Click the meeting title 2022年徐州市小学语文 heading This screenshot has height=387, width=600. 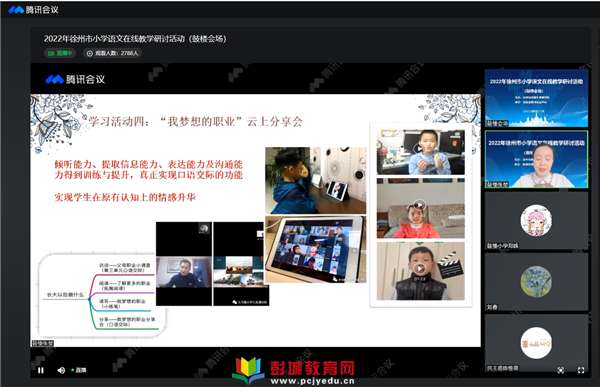click(135, 39)
